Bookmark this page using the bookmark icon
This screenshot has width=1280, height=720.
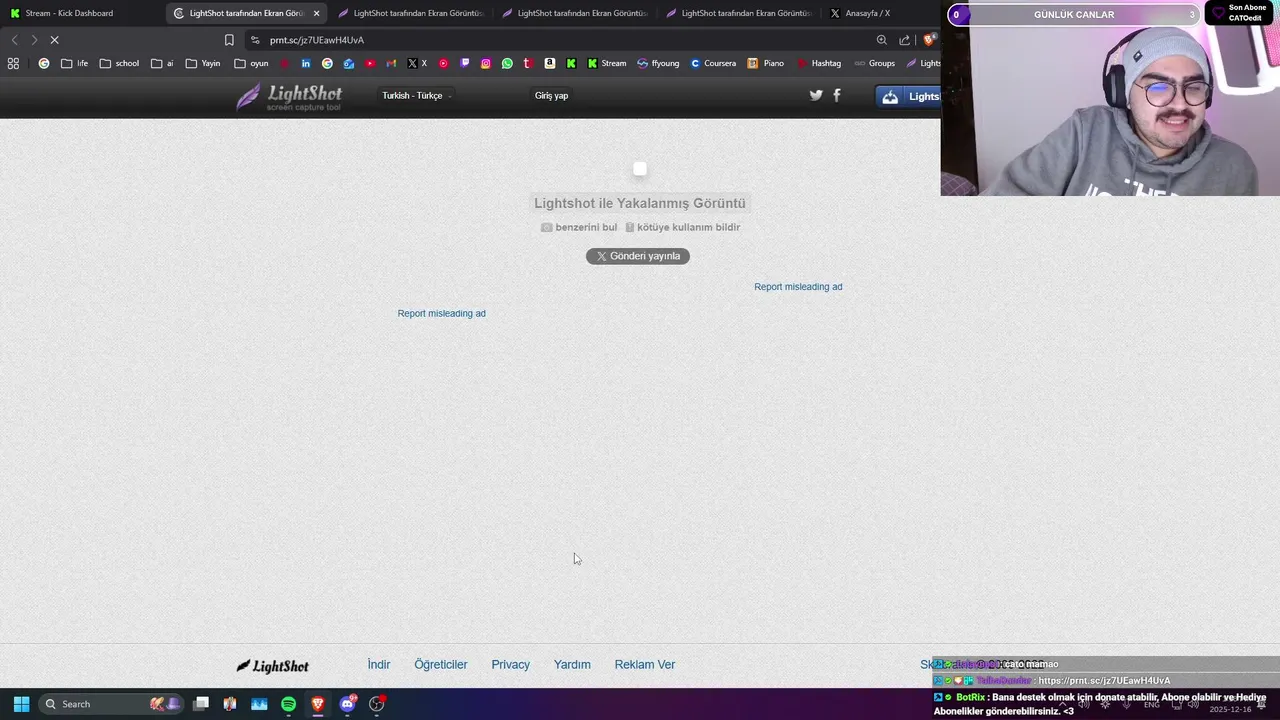[x=229, y=40]
